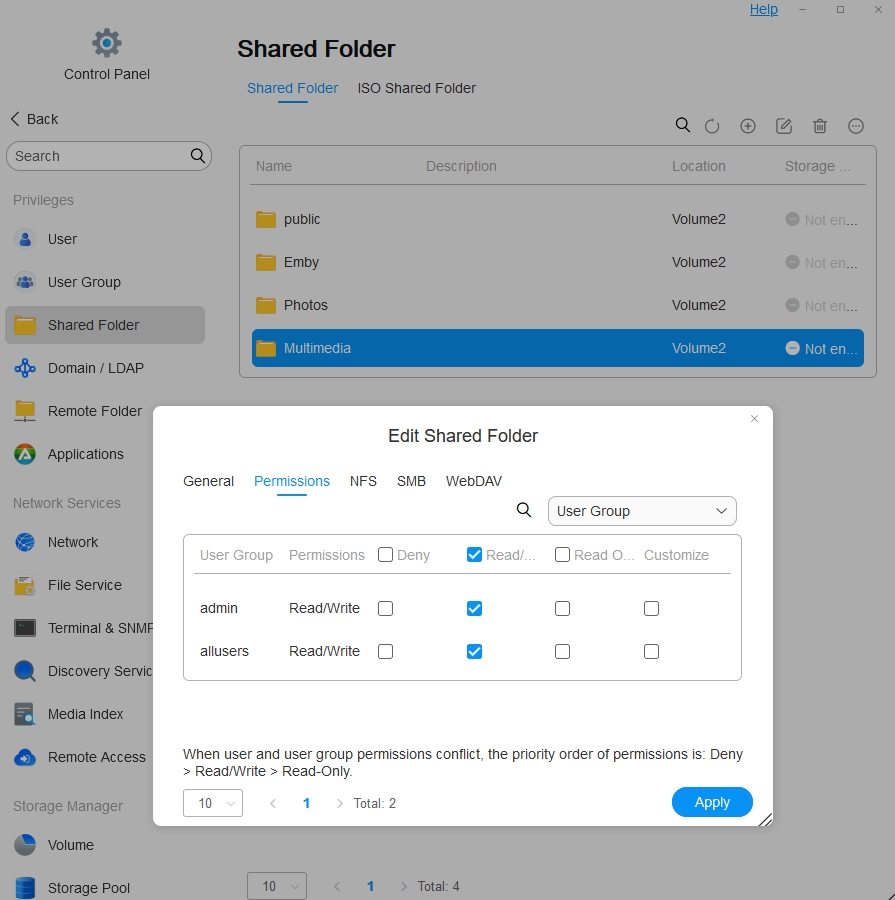
Task: Open Remote Access sidebar icon
Action: (25, 757)
